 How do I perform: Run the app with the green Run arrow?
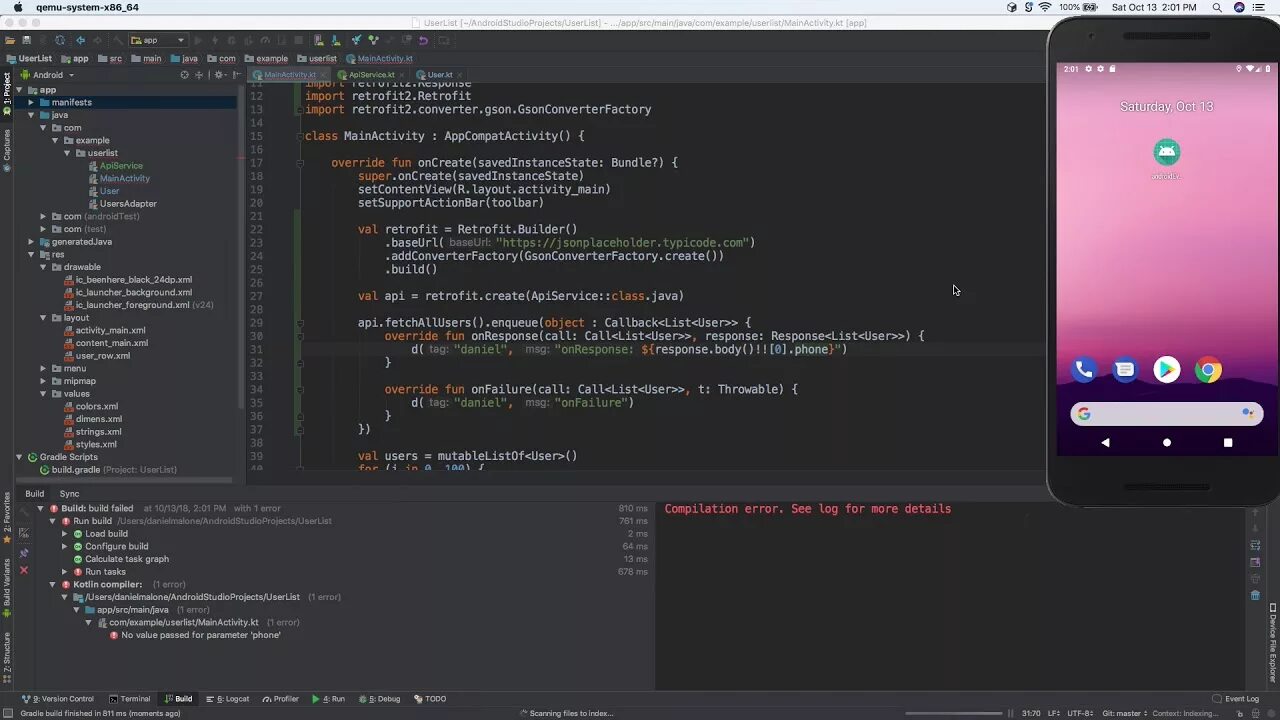(197, 40)
